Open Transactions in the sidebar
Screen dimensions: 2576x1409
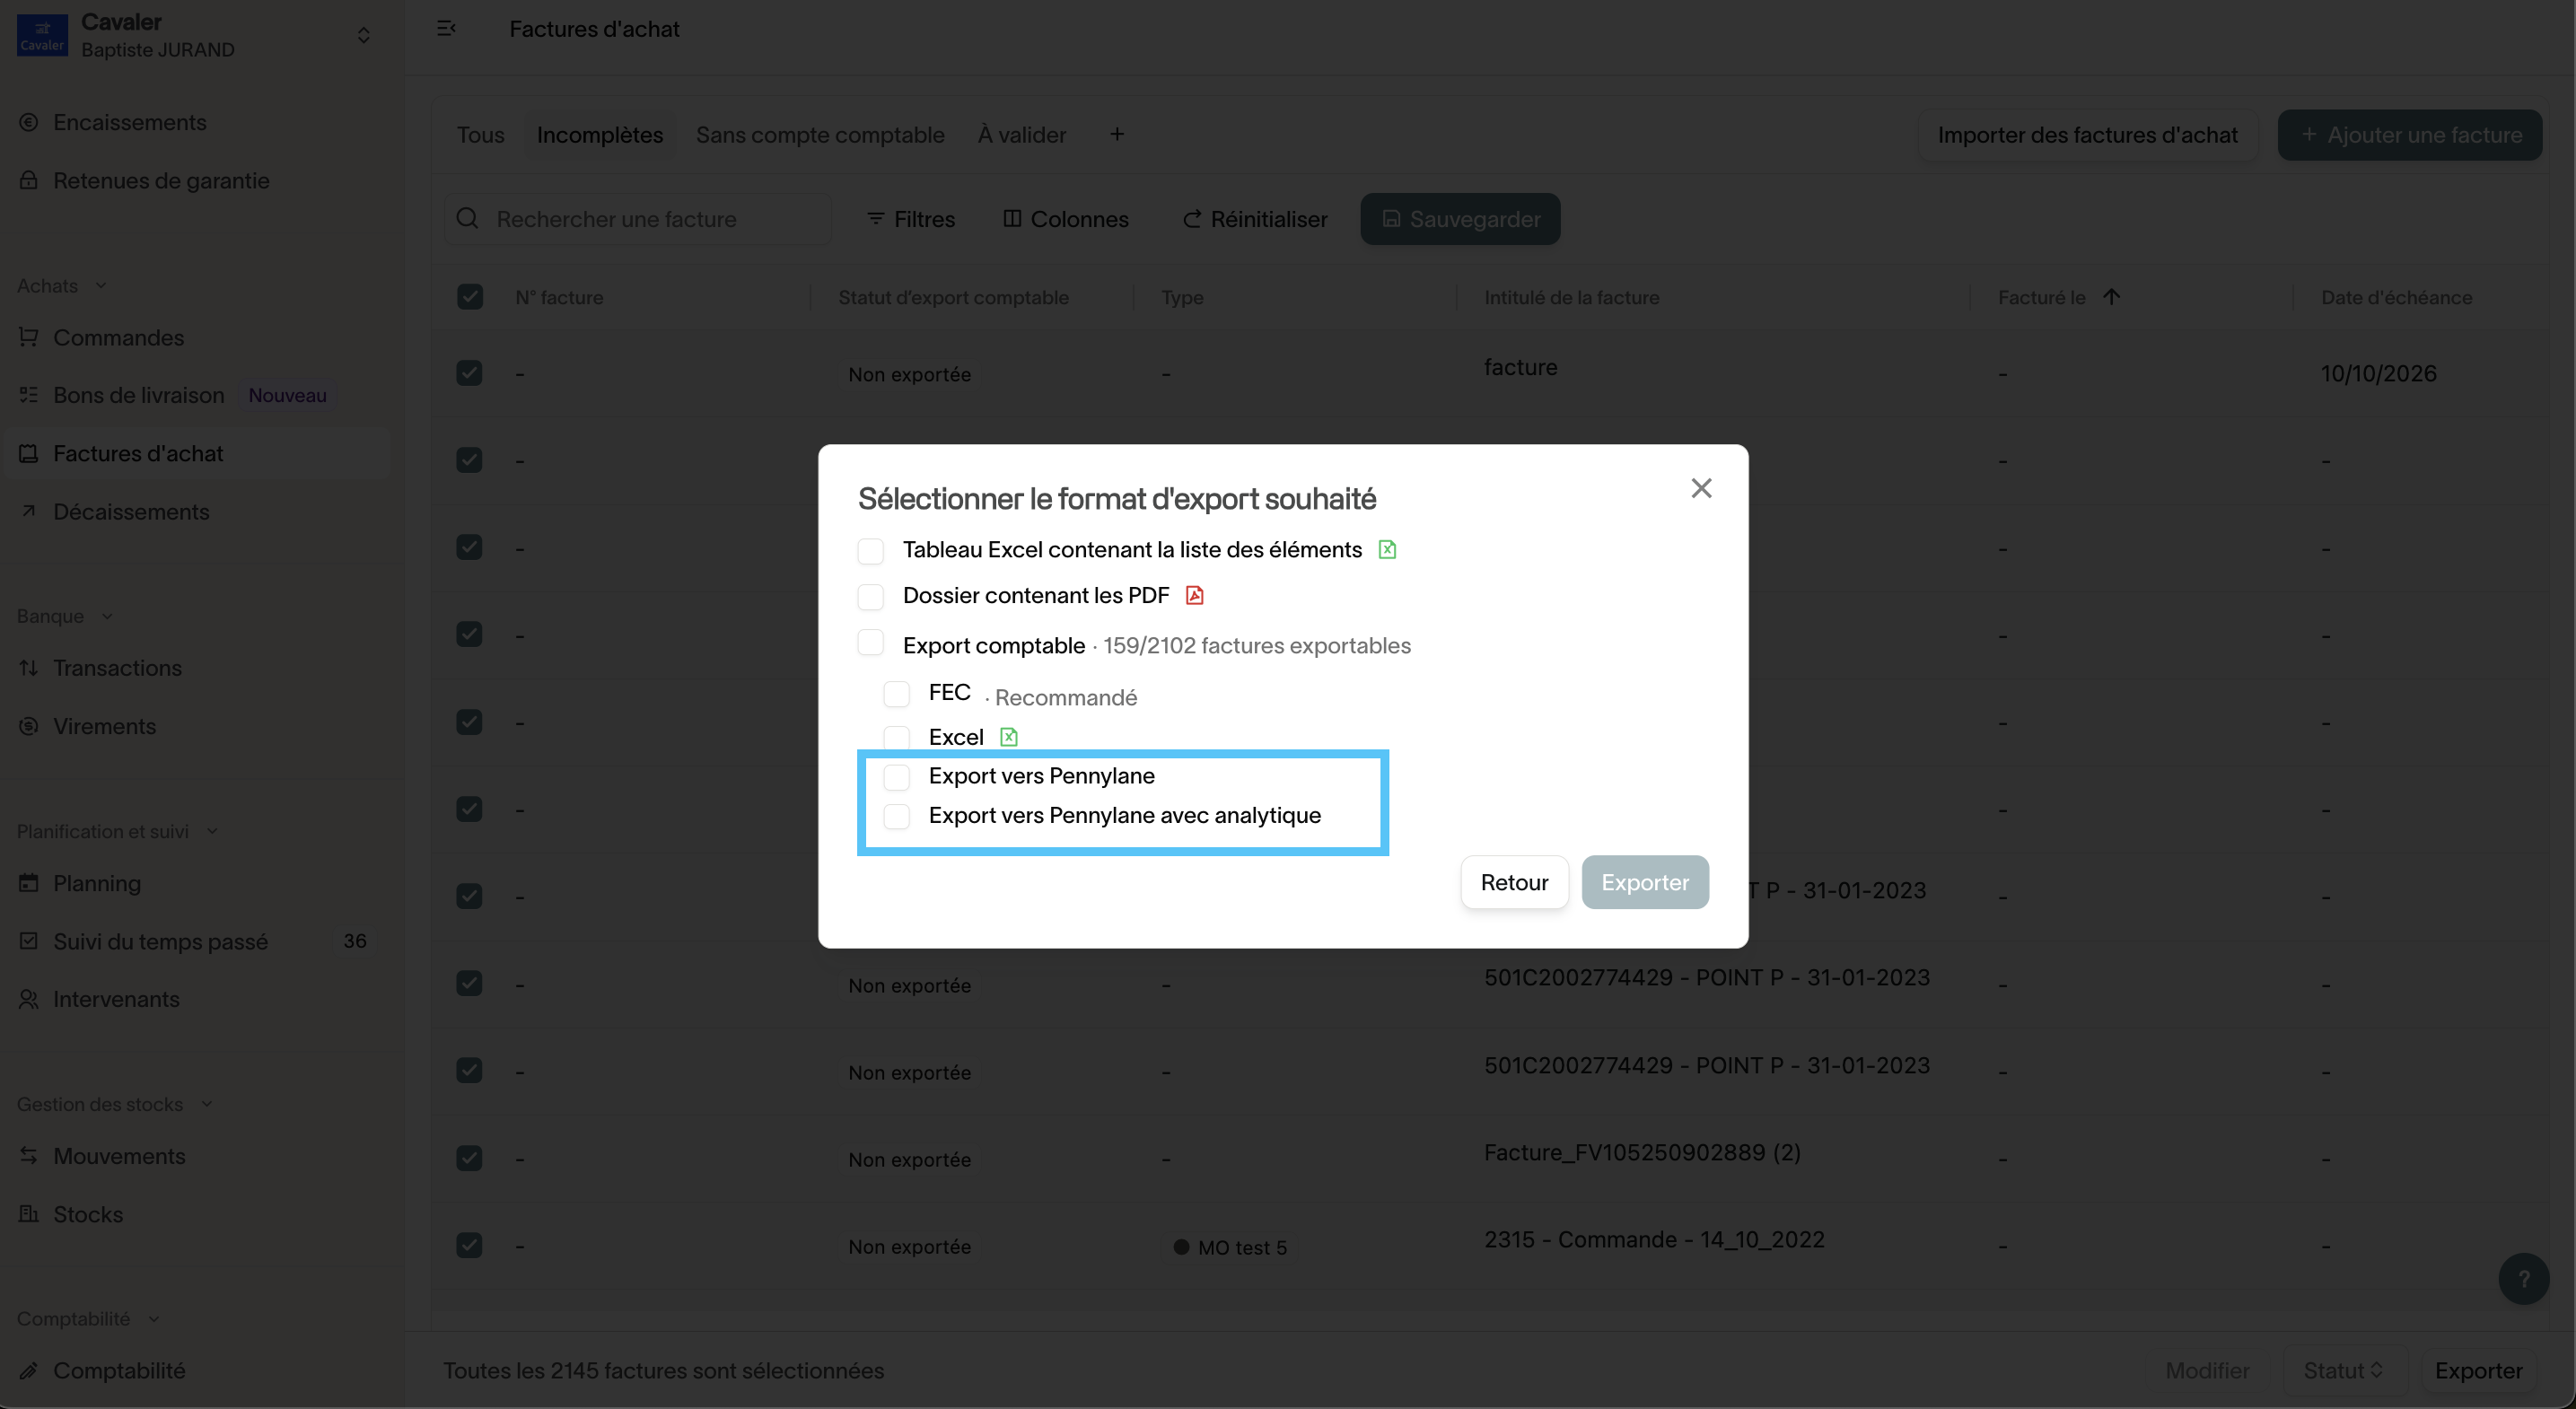(x=117, y=668)
